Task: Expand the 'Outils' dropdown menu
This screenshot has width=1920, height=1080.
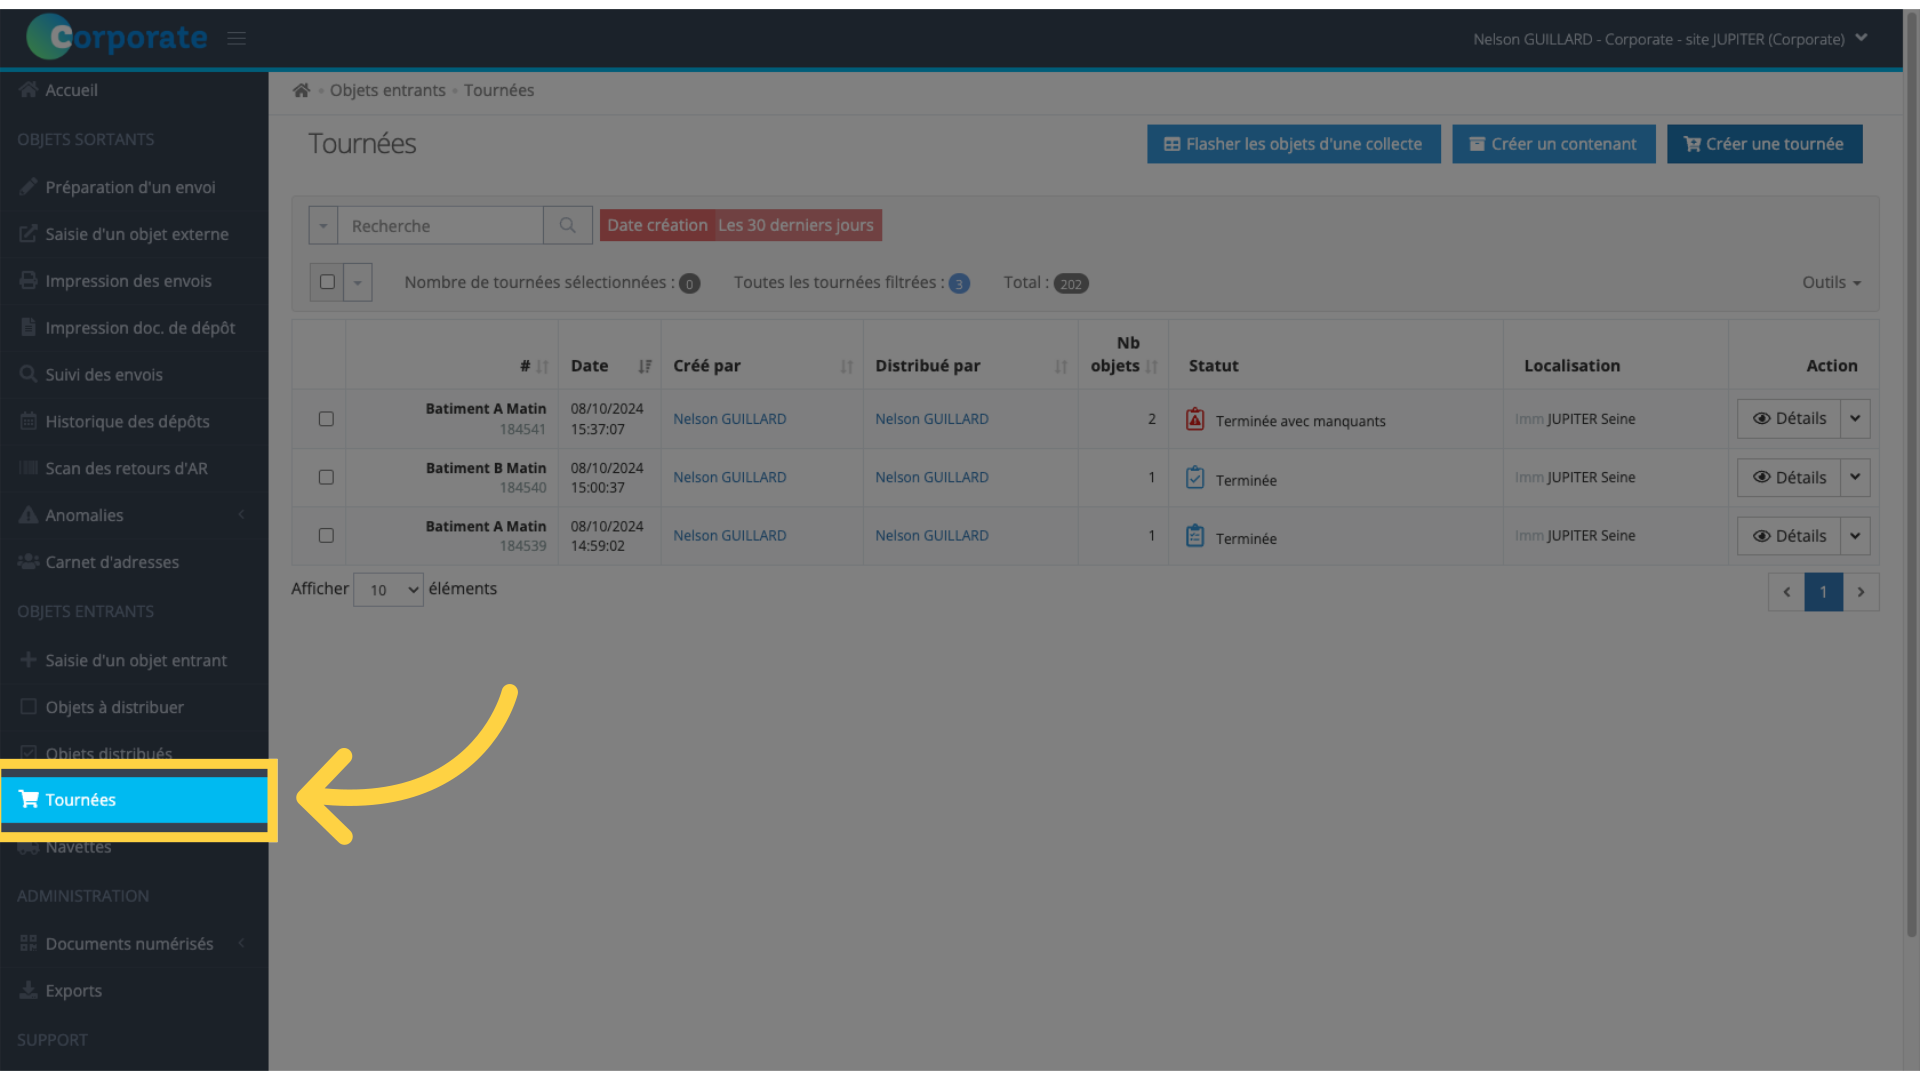Action: 1830,282
